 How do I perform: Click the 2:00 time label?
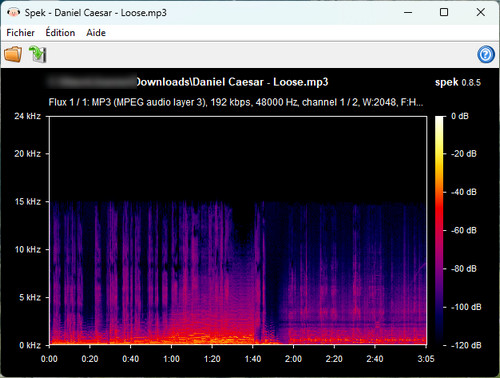pyautogui.click(x=293, y=359)
